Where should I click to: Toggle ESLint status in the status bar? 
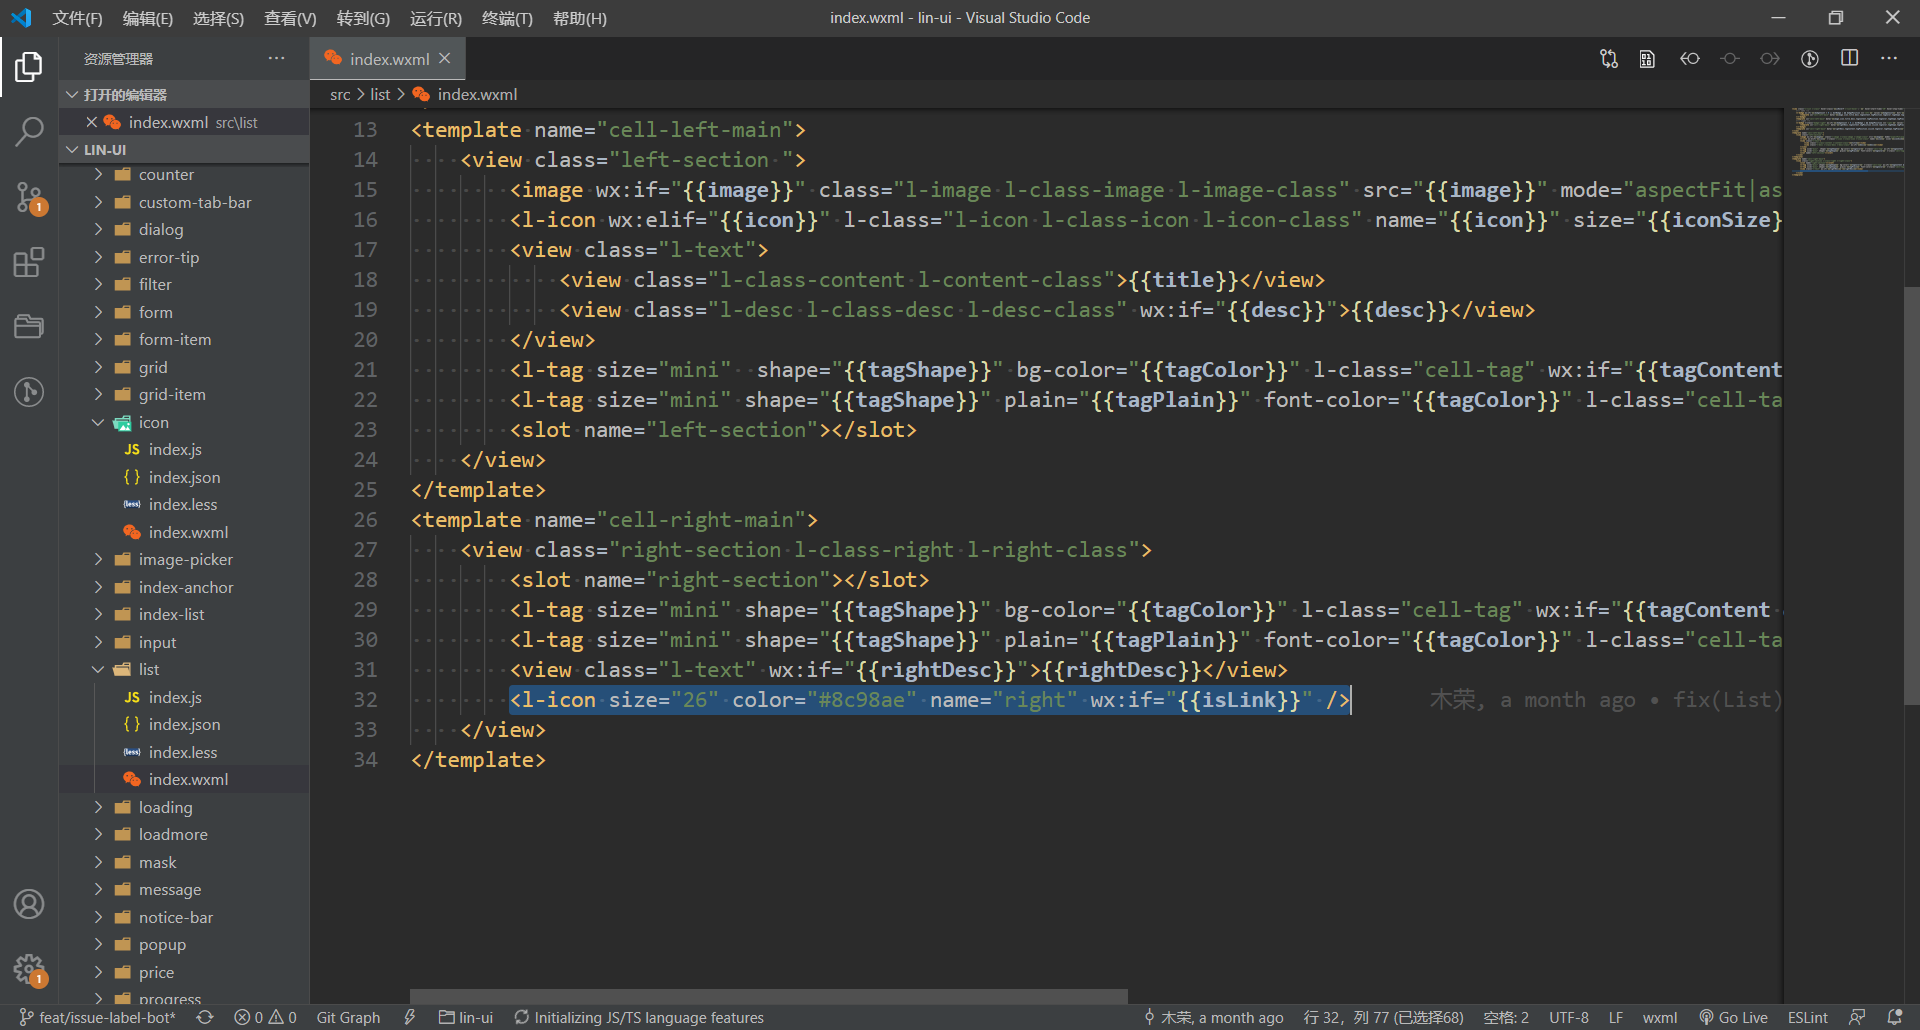coord(1808,1017)
